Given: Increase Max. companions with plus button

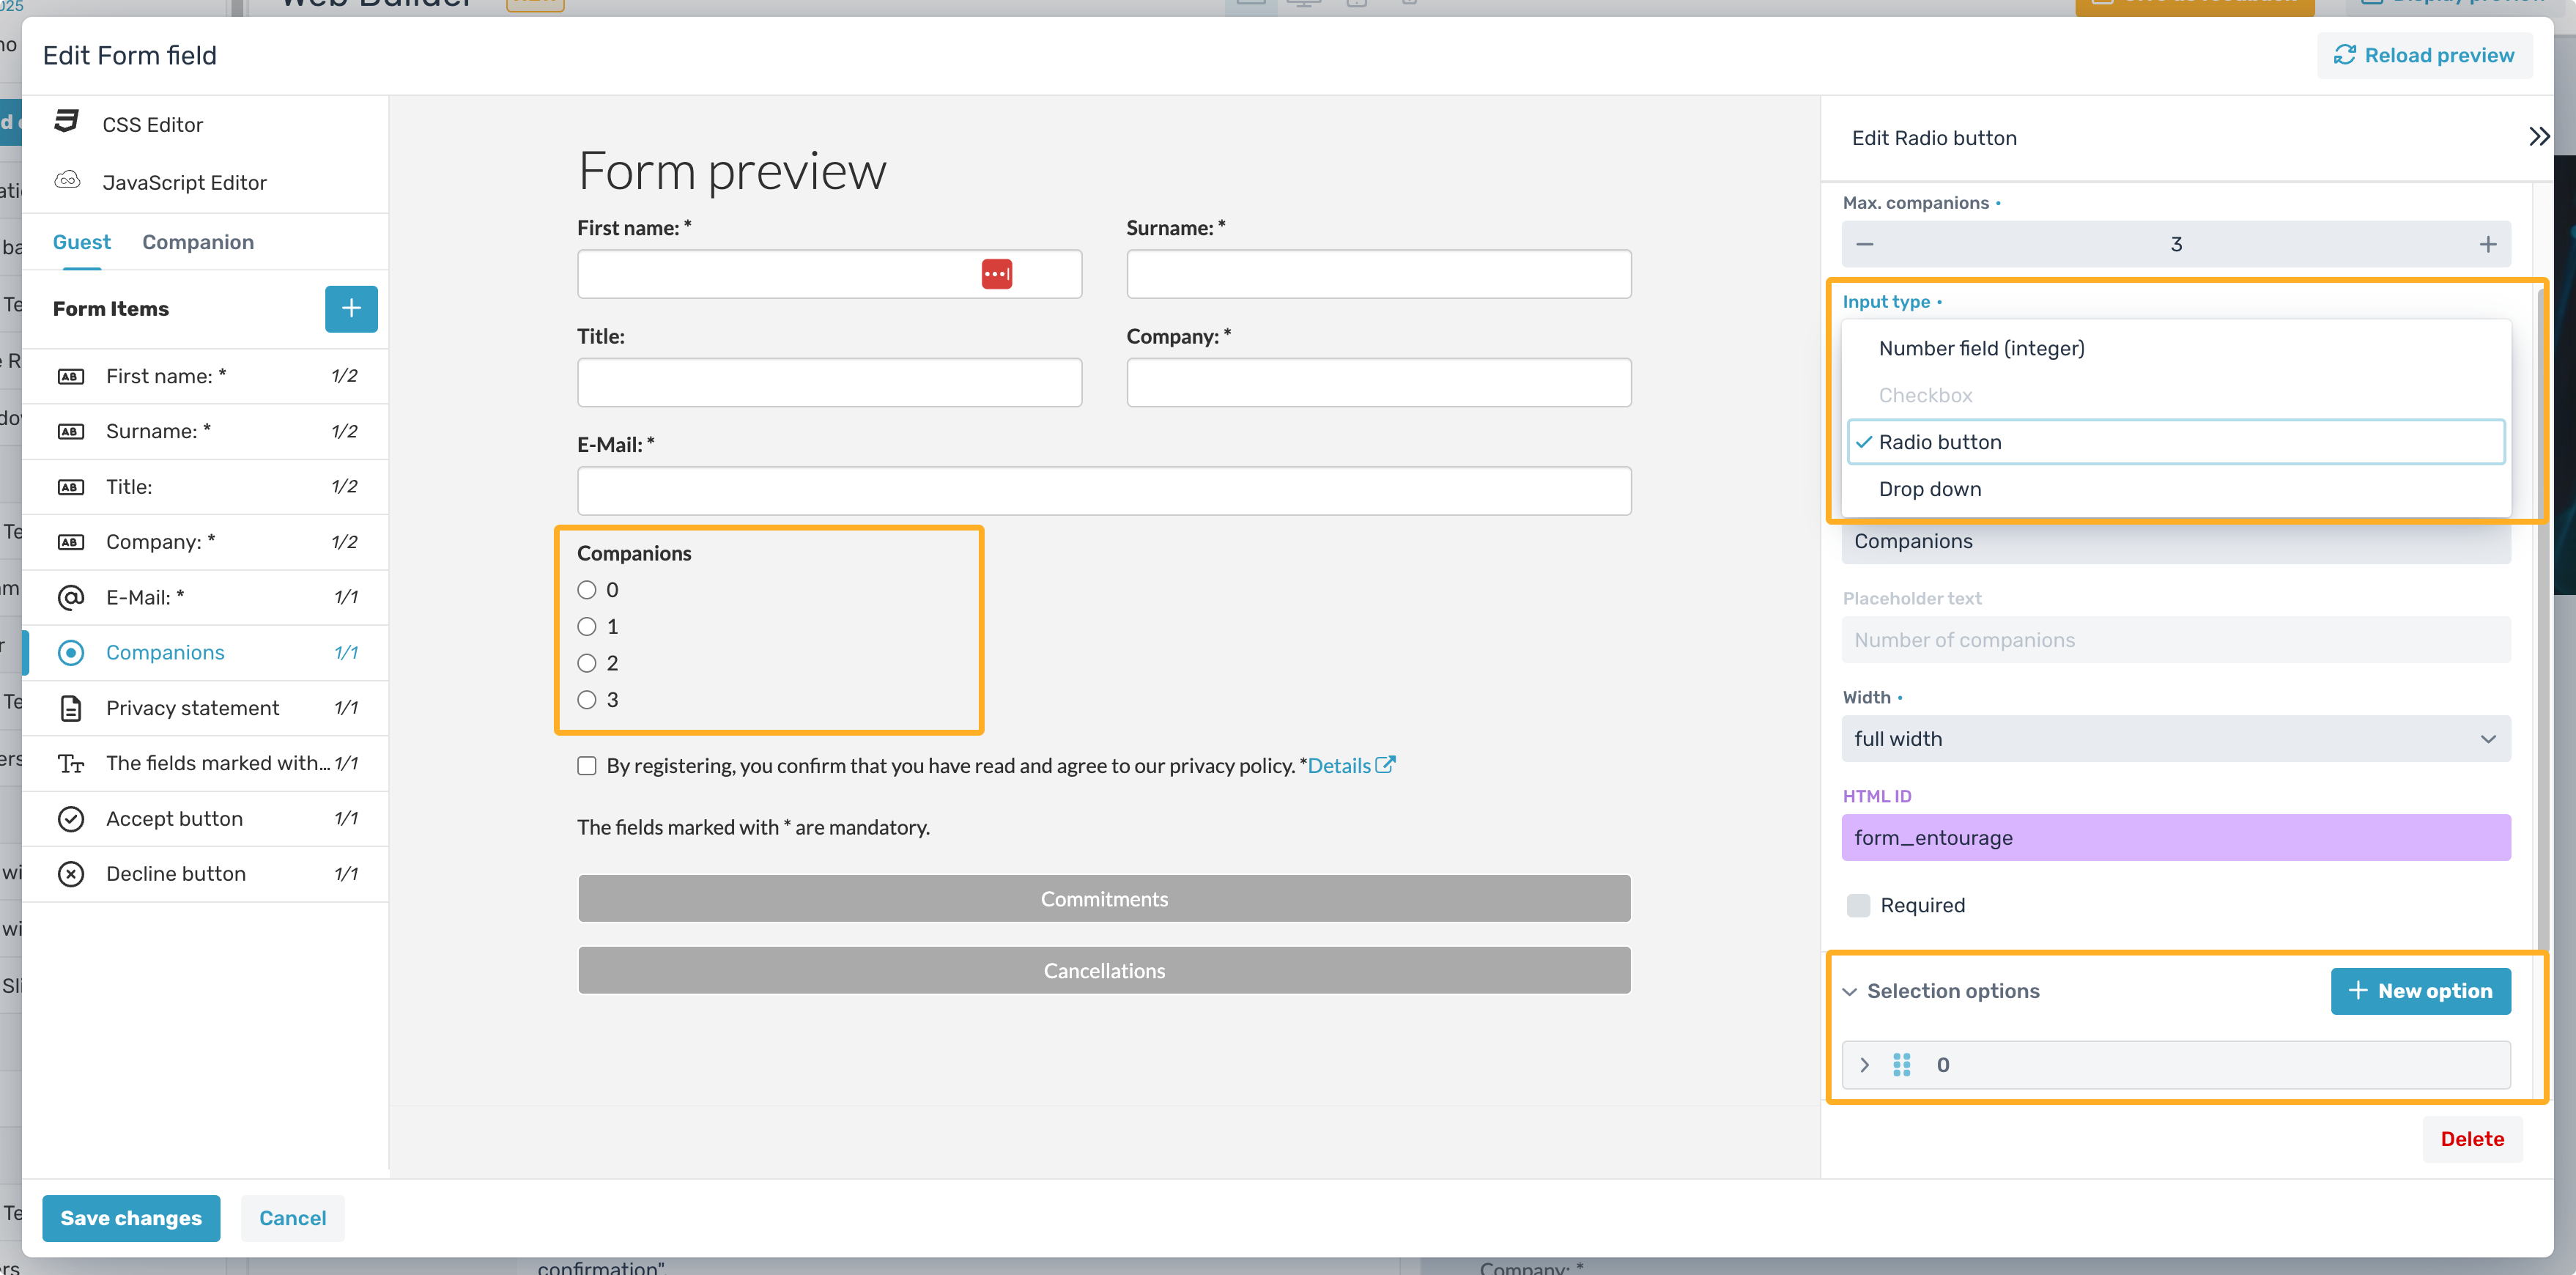Looking at the screenshot, I should point(2487,243).
